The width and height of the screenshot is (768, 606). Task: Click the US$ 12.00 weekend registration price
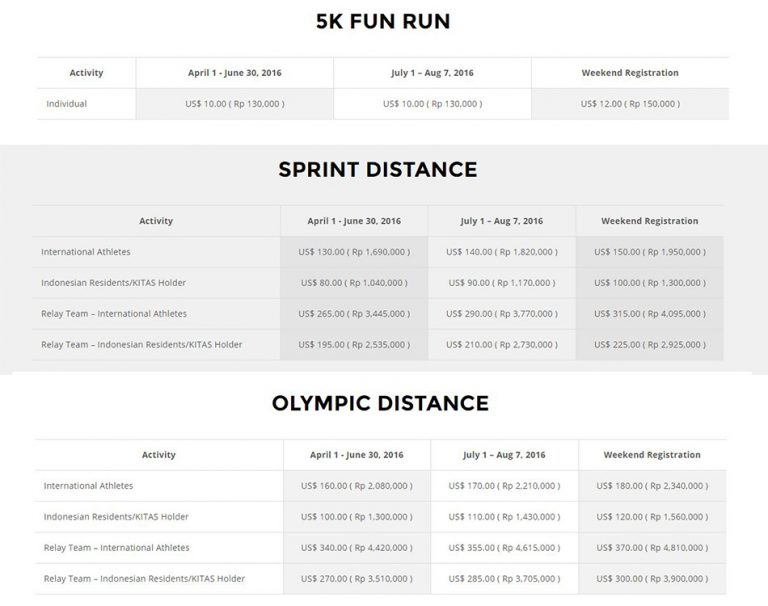[629, 103]
